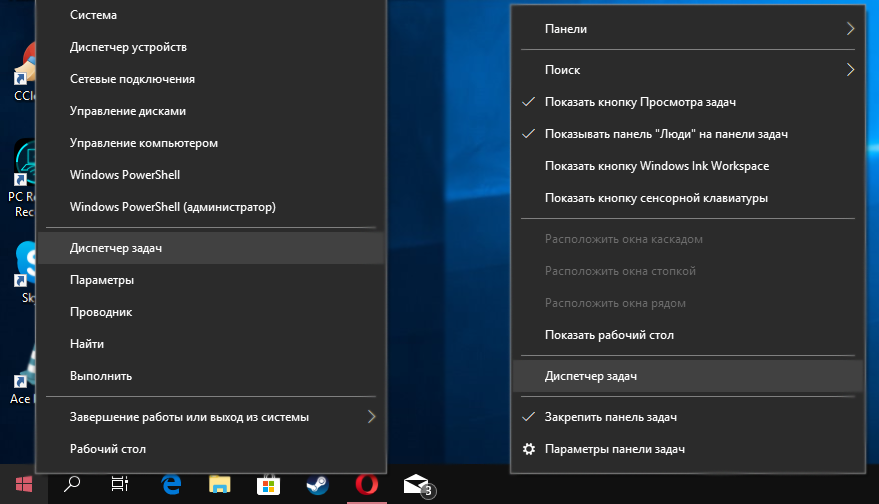Open Управление компьютером menu entry

click(211, 143)
